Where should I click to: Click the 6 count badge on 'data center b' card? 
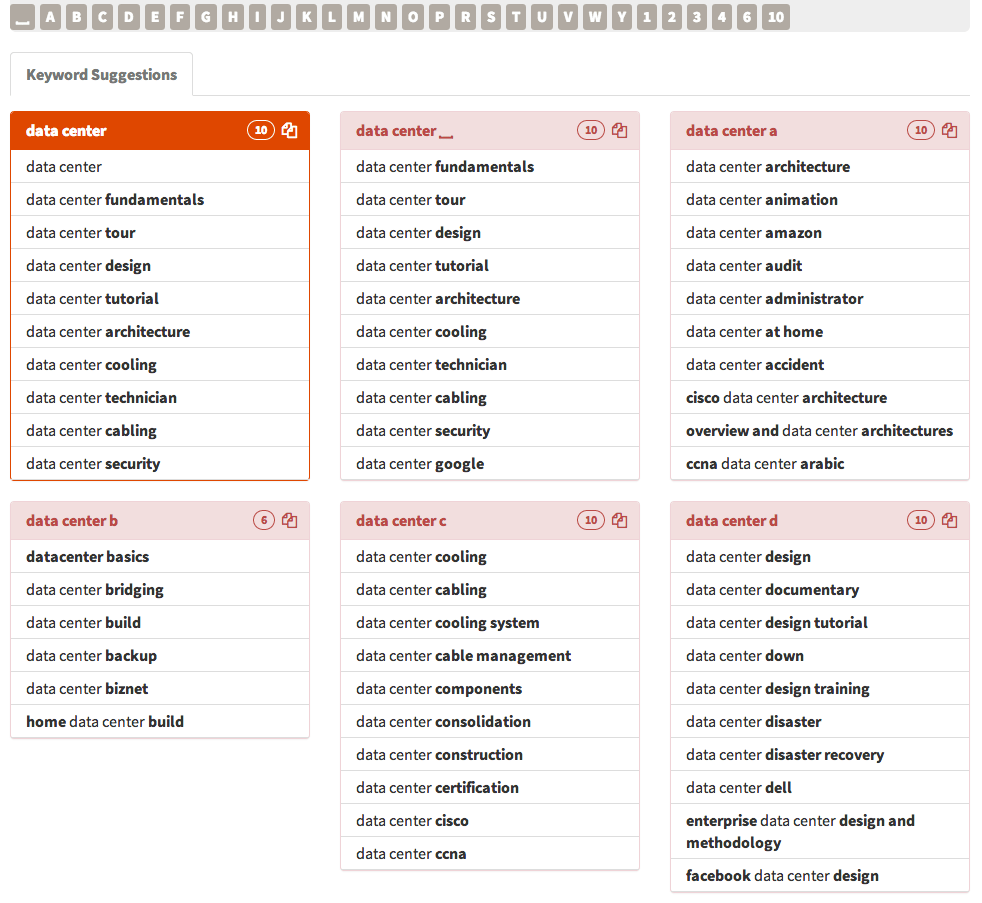(x=264, y=520)
